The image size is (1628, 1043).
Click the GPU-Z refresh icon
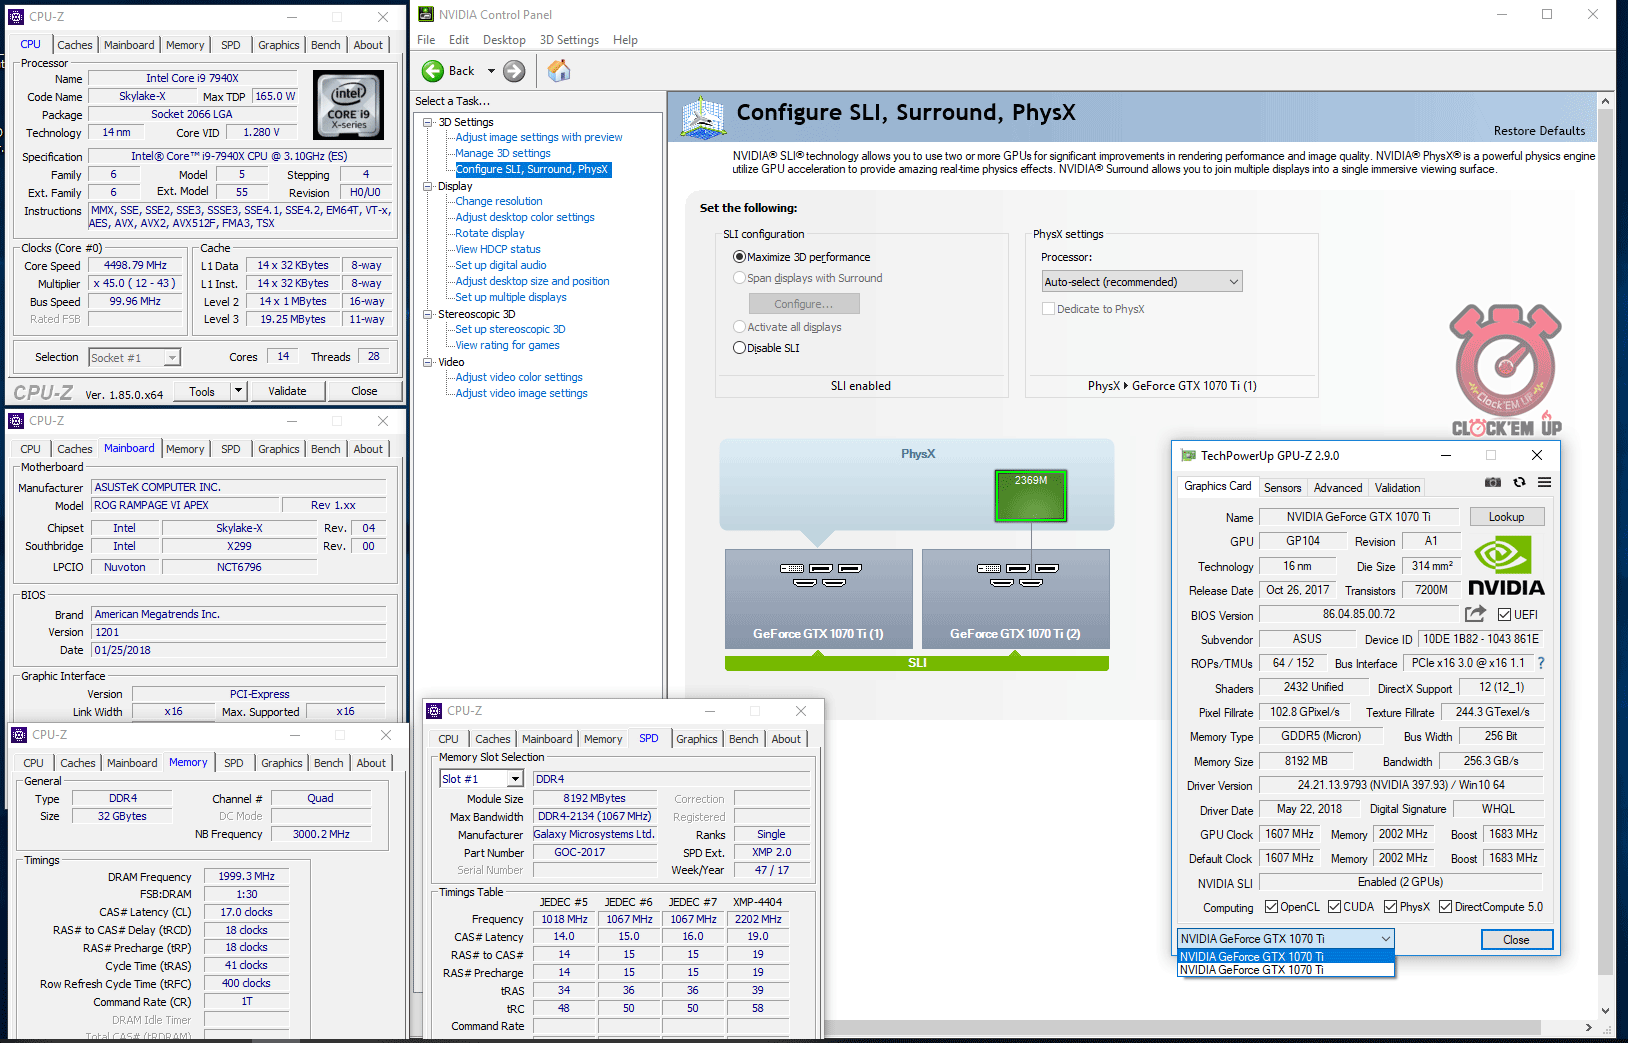1519,482
